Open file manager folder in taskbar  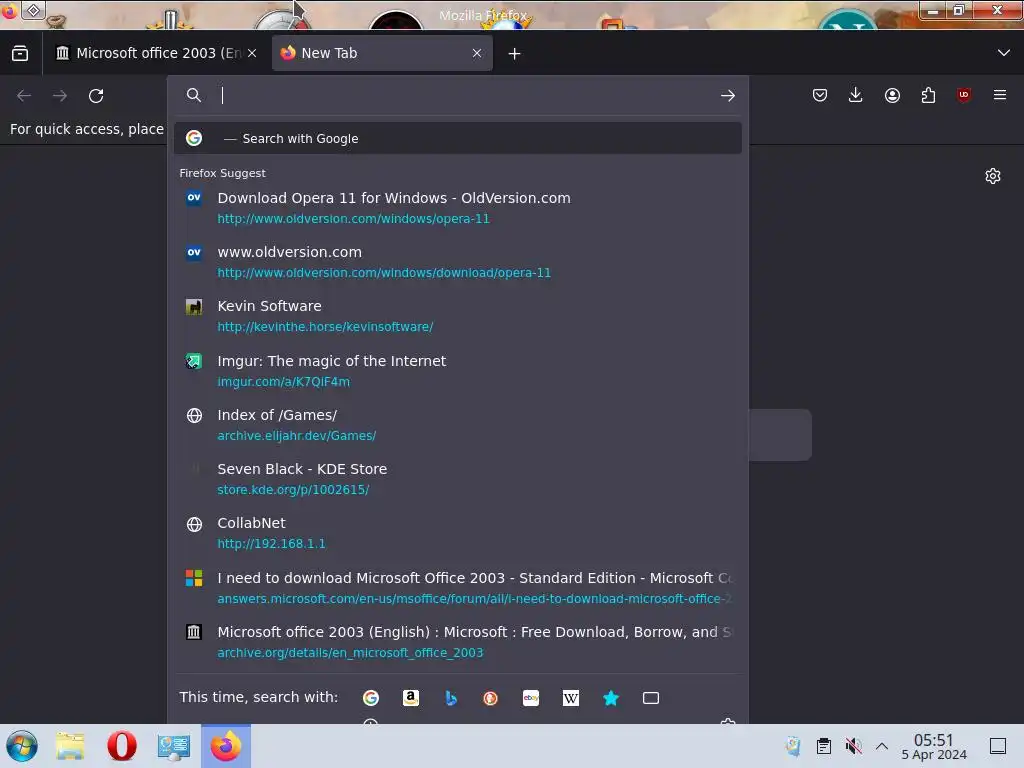click(x=70, y=746)
